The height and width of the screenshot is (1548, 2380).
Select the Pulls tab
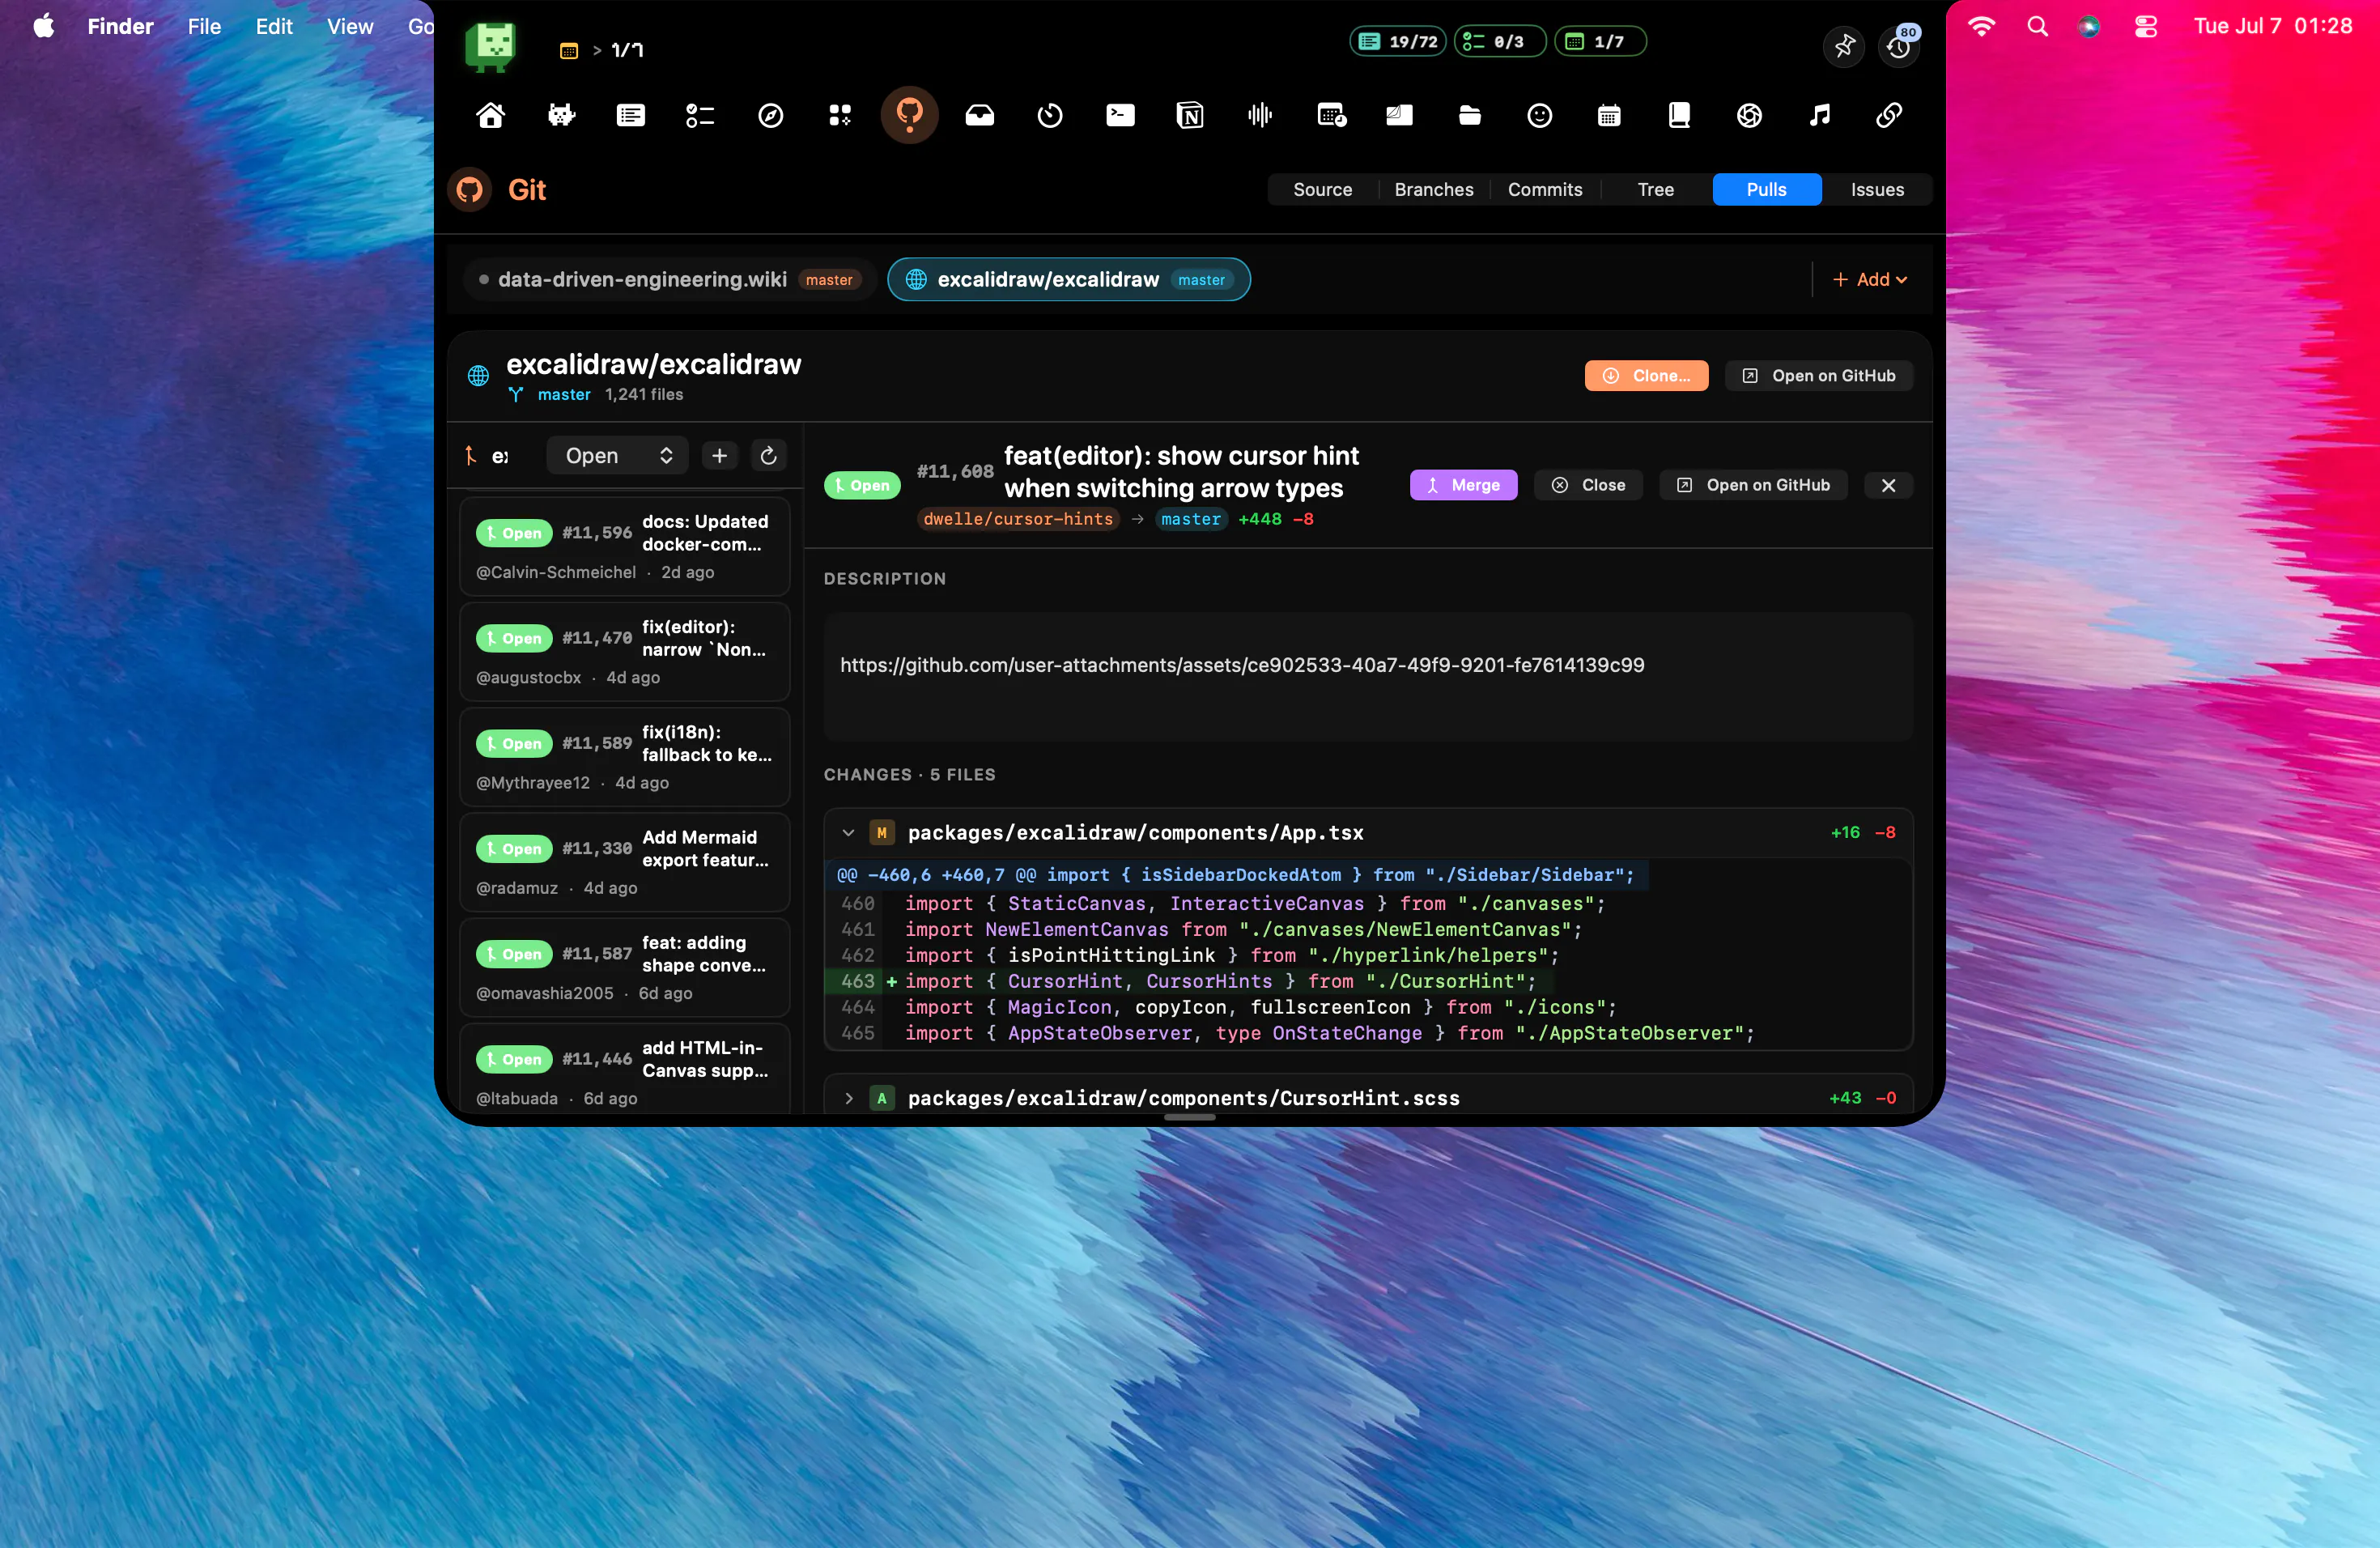tap(1767, 190)
